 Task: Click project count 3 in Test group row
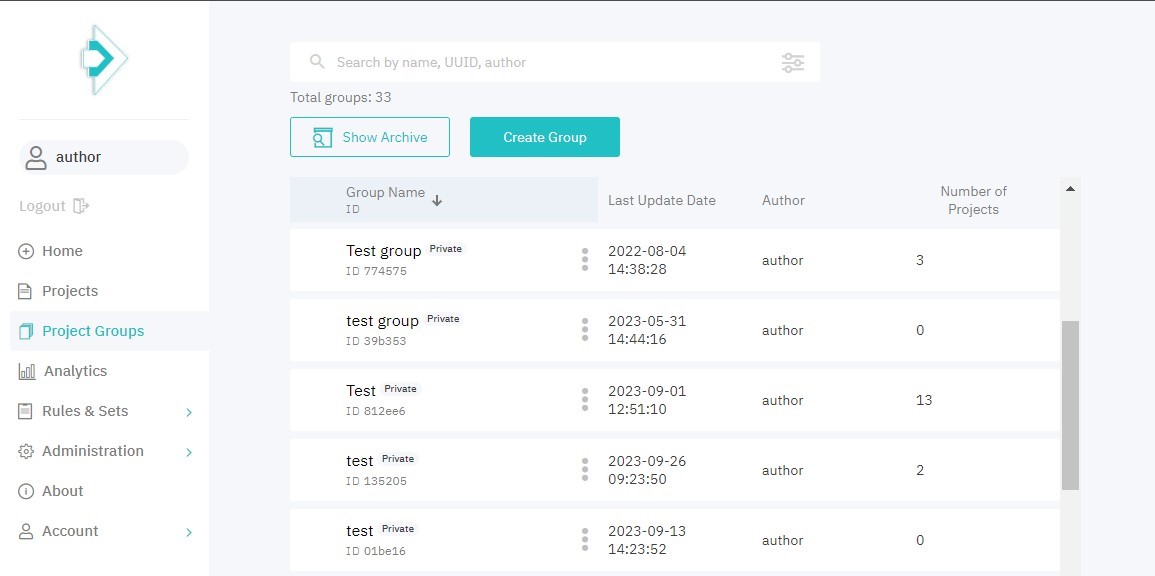920,260
